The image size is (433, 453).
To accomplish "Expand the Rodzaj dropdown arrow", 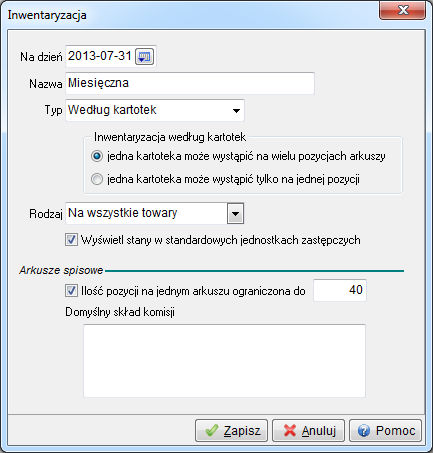I will point(236,213).
